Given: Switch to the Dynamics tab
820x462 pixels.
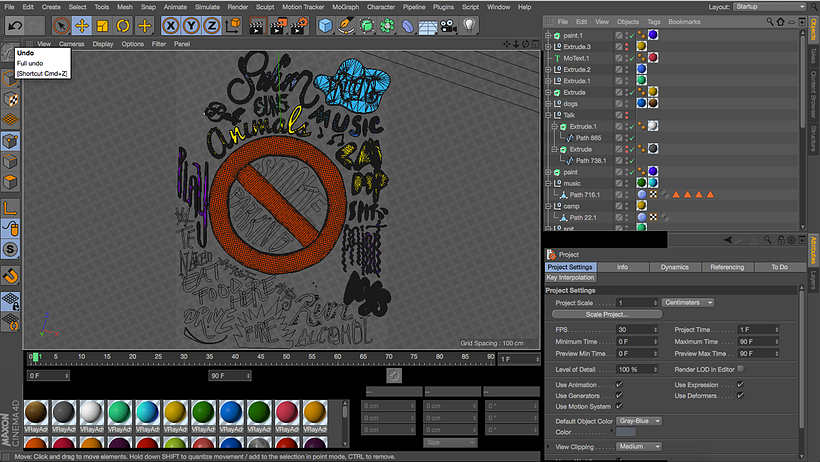Looking at the screenshot, I should pos(675,267).
